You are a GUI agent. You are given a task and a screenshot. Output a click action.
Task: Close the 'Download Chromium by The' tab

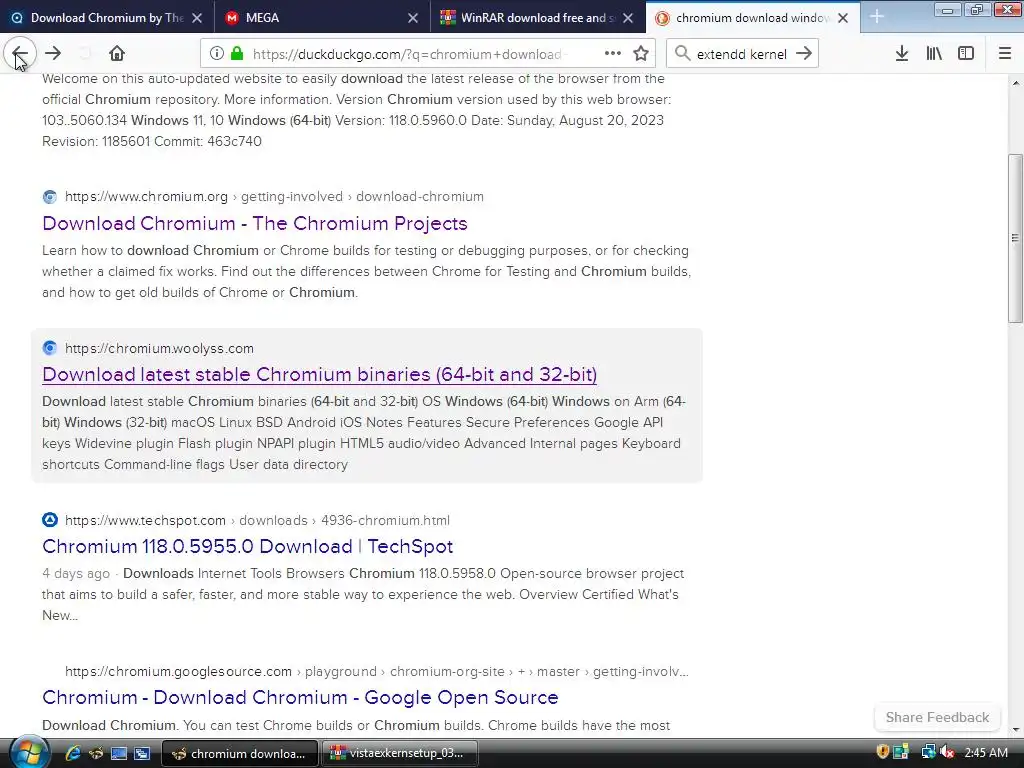coord(197,18)
